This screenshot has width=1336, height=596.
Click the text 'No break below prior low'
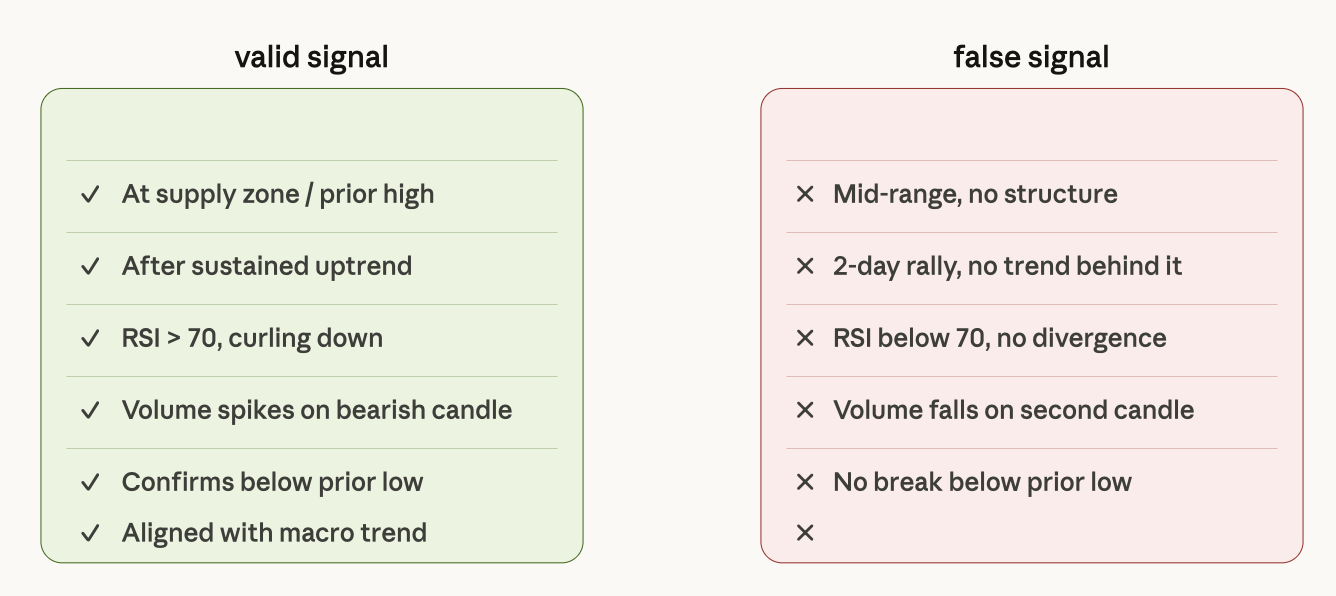tap(982, 482)
